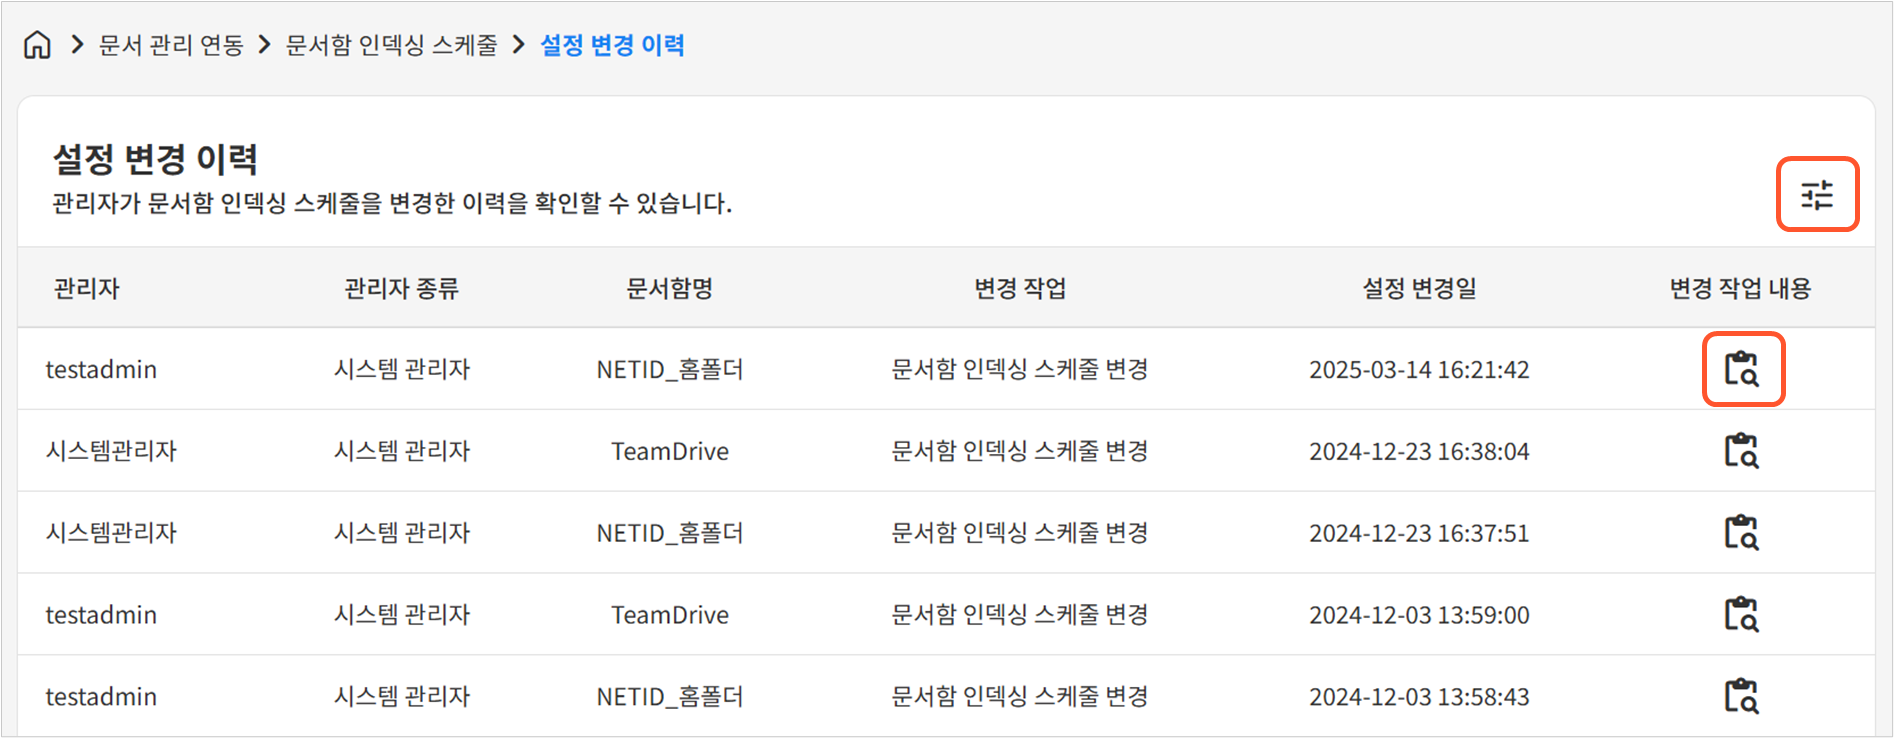View change details for 2024-12-03 13:58:43 entry
The image size is (1894, 738).
point(1742,696)
